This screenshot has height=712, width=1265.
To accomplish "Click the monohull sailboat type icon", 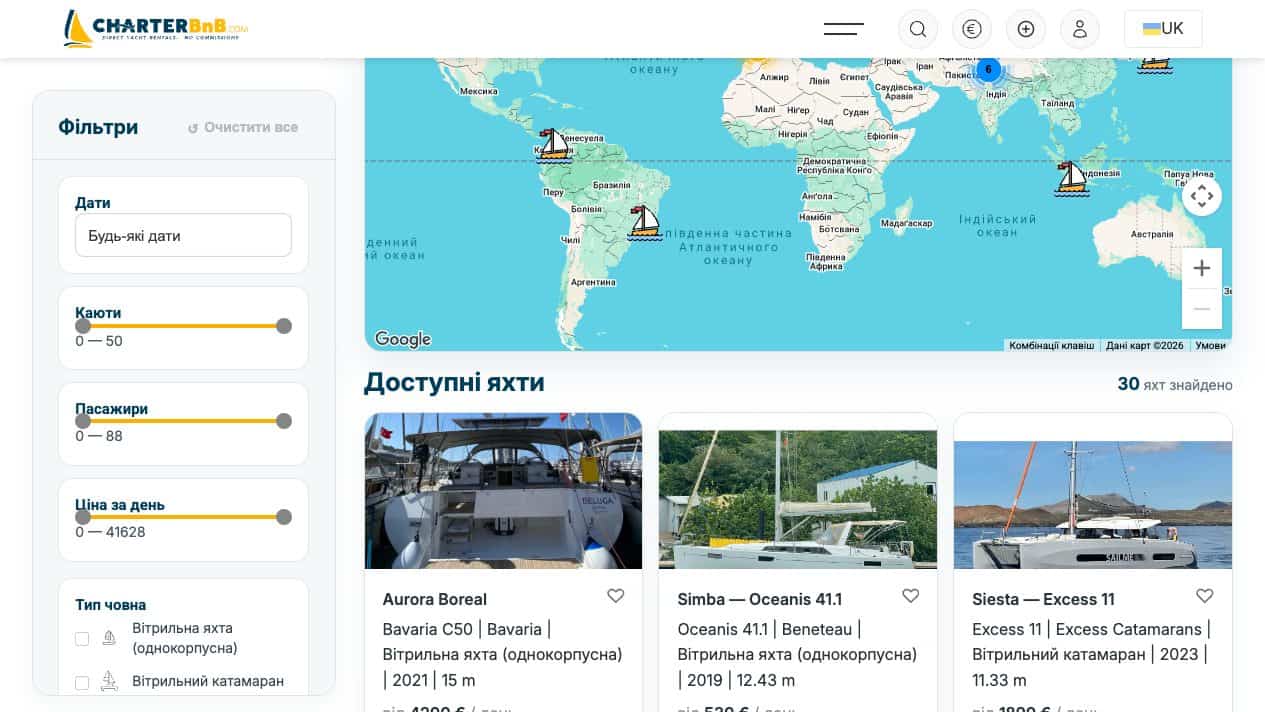I will (110, 638).
